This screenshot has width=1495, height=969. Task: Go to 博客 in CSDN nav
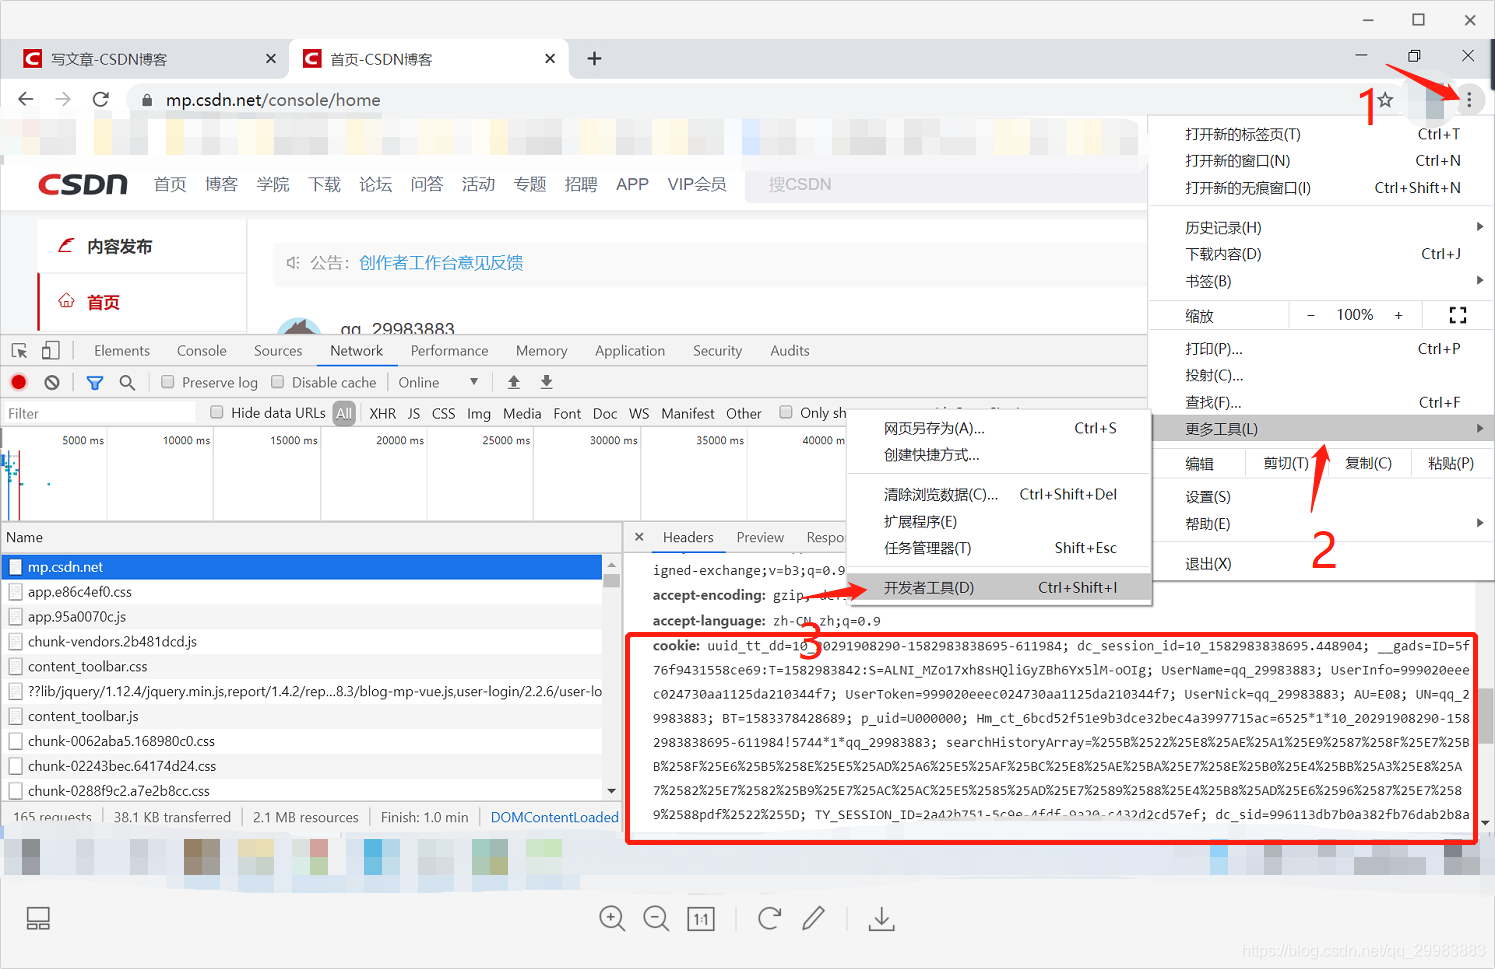(x=221, y=184)
